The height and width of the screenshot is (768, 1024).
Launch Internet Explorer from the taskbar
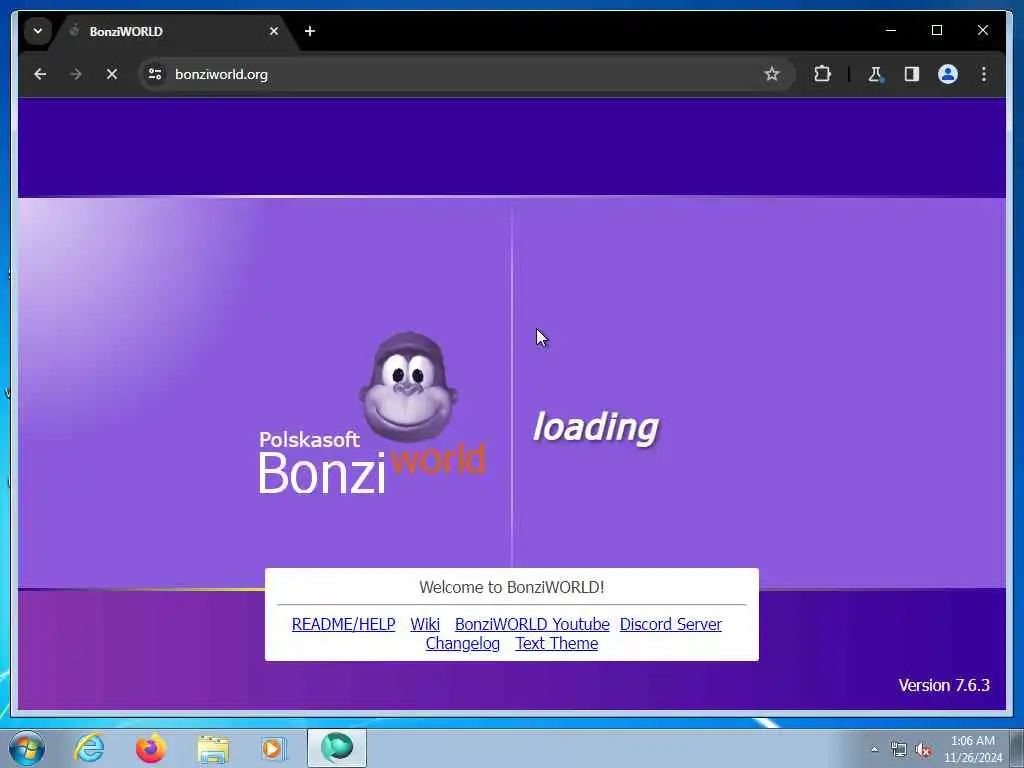89,748
